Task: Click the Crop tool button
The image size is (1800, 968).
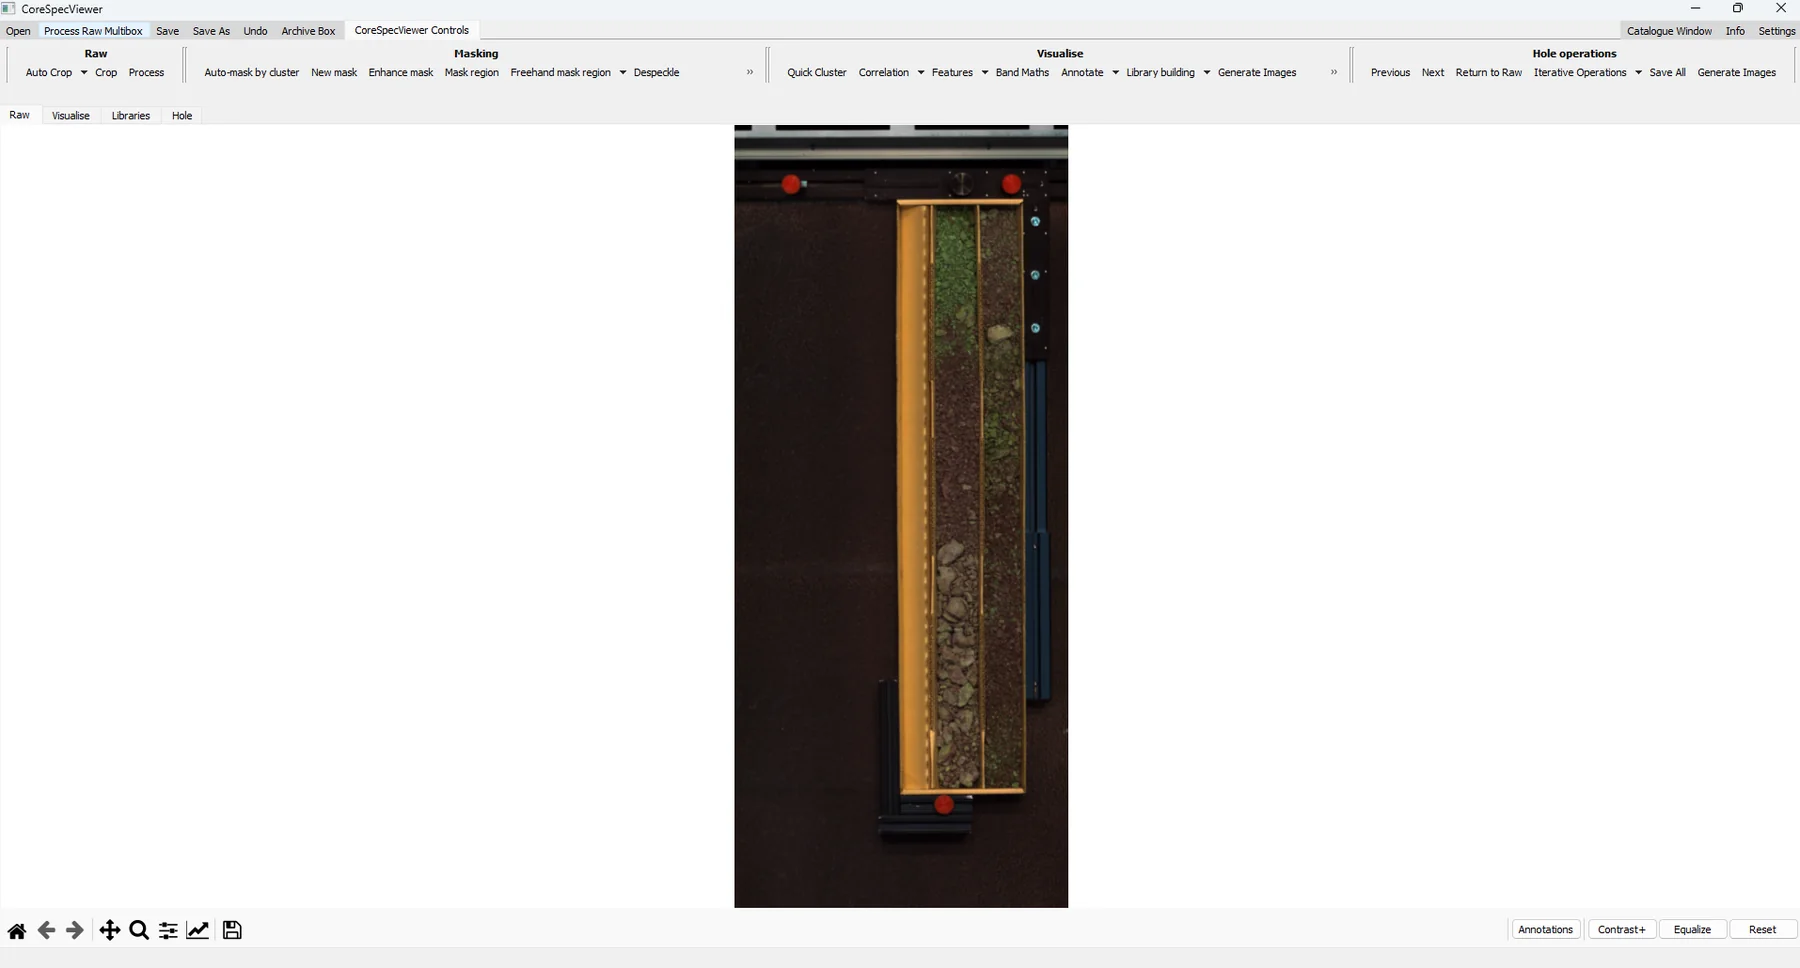Action: (x=106, y=73)
